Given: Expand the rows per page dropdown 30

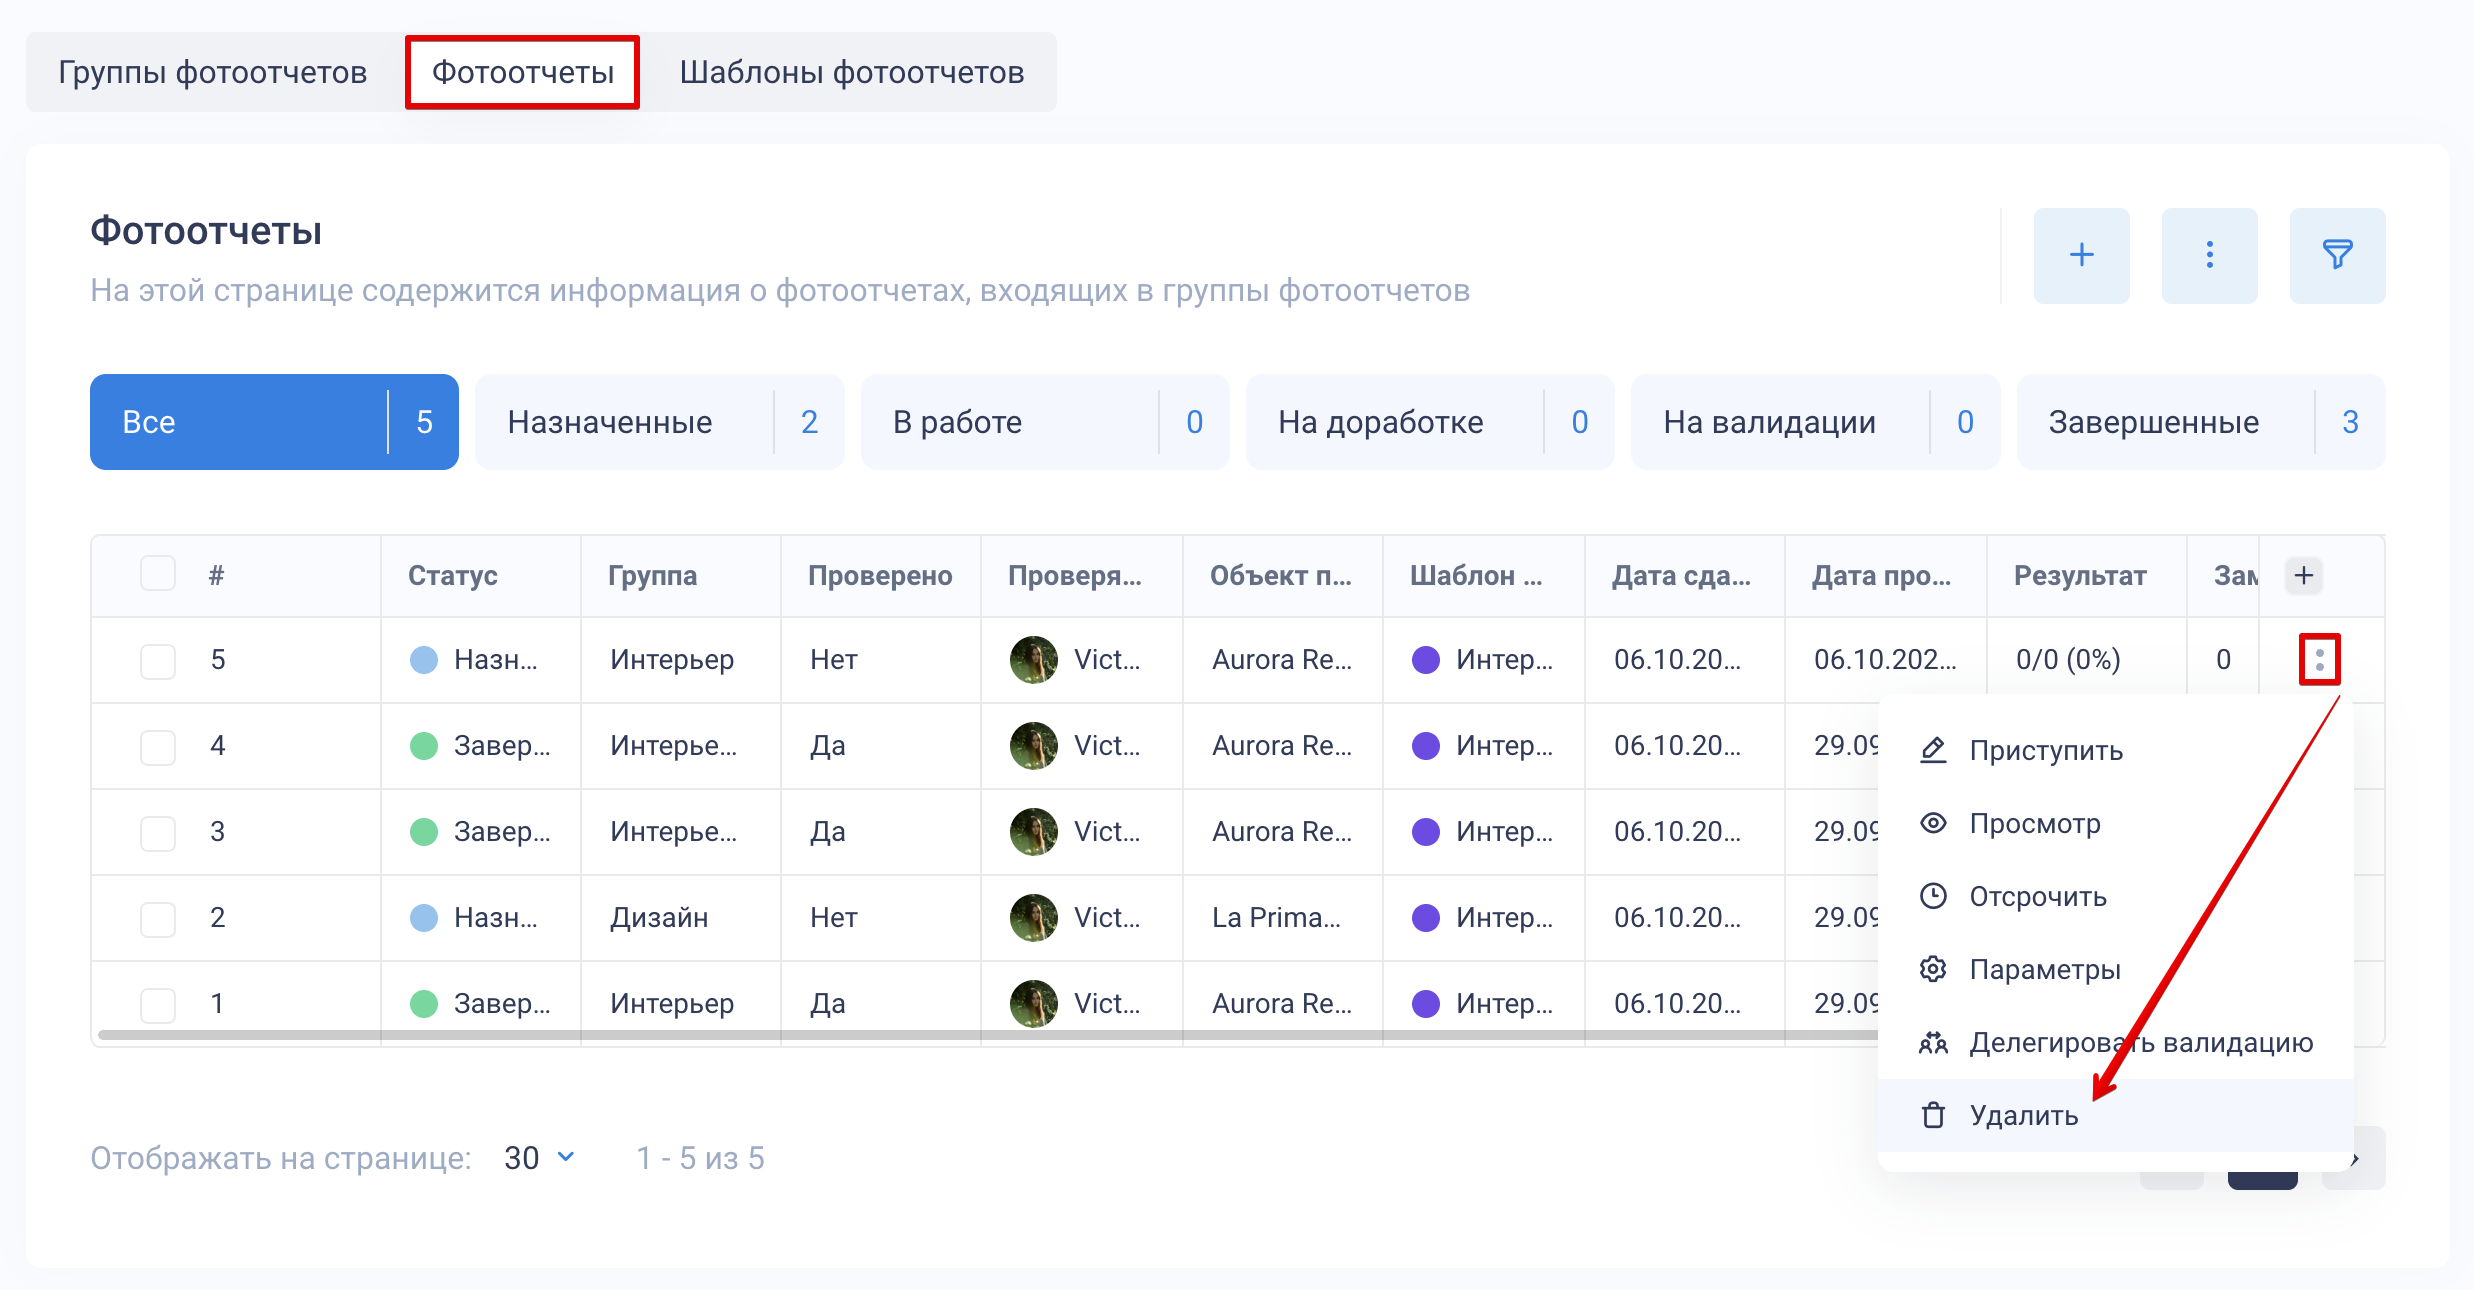Looking at the screenshot, I should click(x=540, y=1158).
